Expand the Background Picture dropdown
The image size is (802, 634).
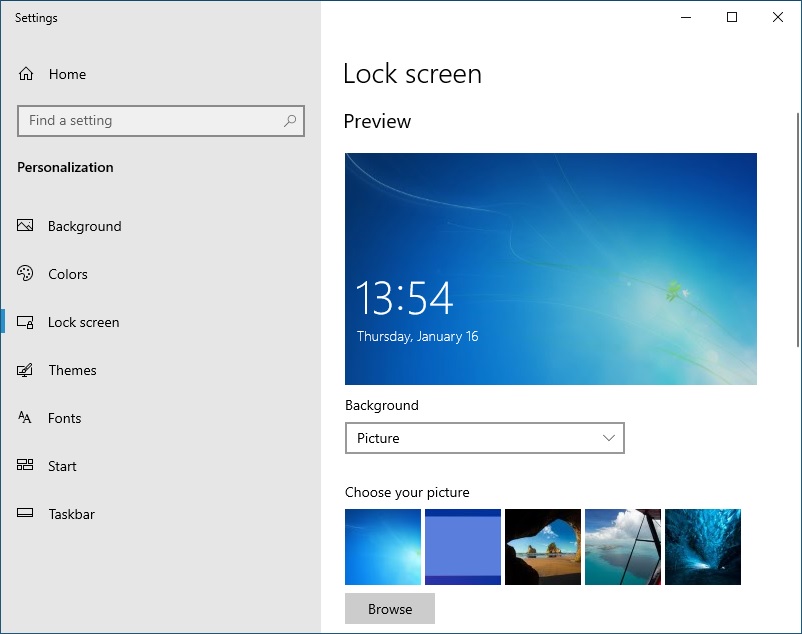pyautogui.click(x=484, y=438)
